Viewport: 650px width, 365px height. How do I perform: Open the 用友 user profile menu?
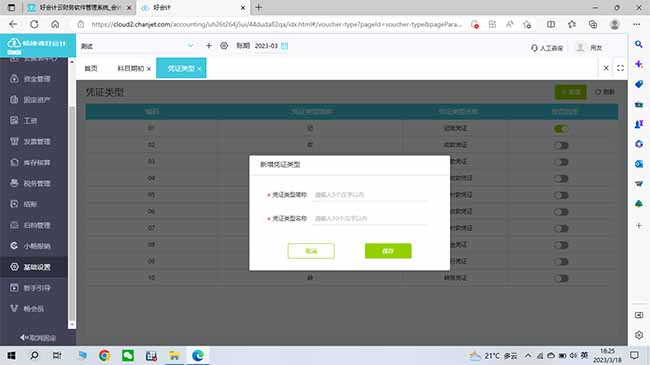589,48
